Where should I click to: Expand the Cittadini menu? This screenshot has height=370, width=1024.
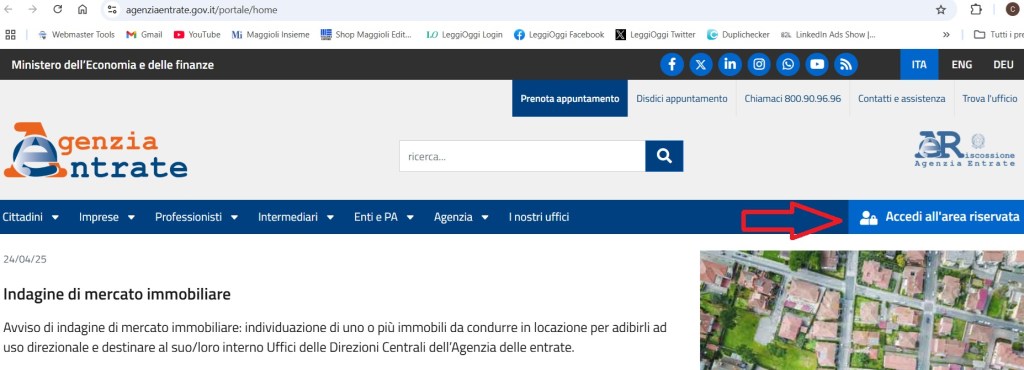tap(31, 217)
